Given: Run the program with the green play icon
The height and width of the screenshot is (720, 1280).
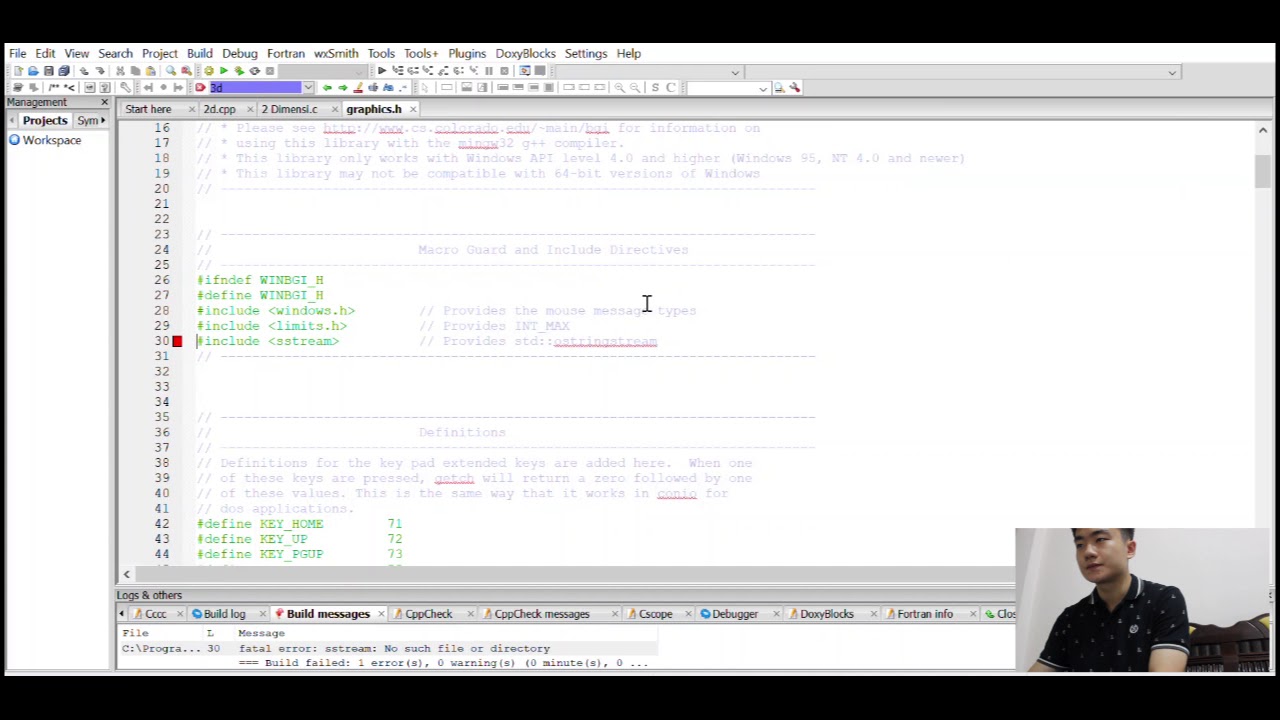Looking at the screenshot, I should pyautogui.click(x=223, y=71).
